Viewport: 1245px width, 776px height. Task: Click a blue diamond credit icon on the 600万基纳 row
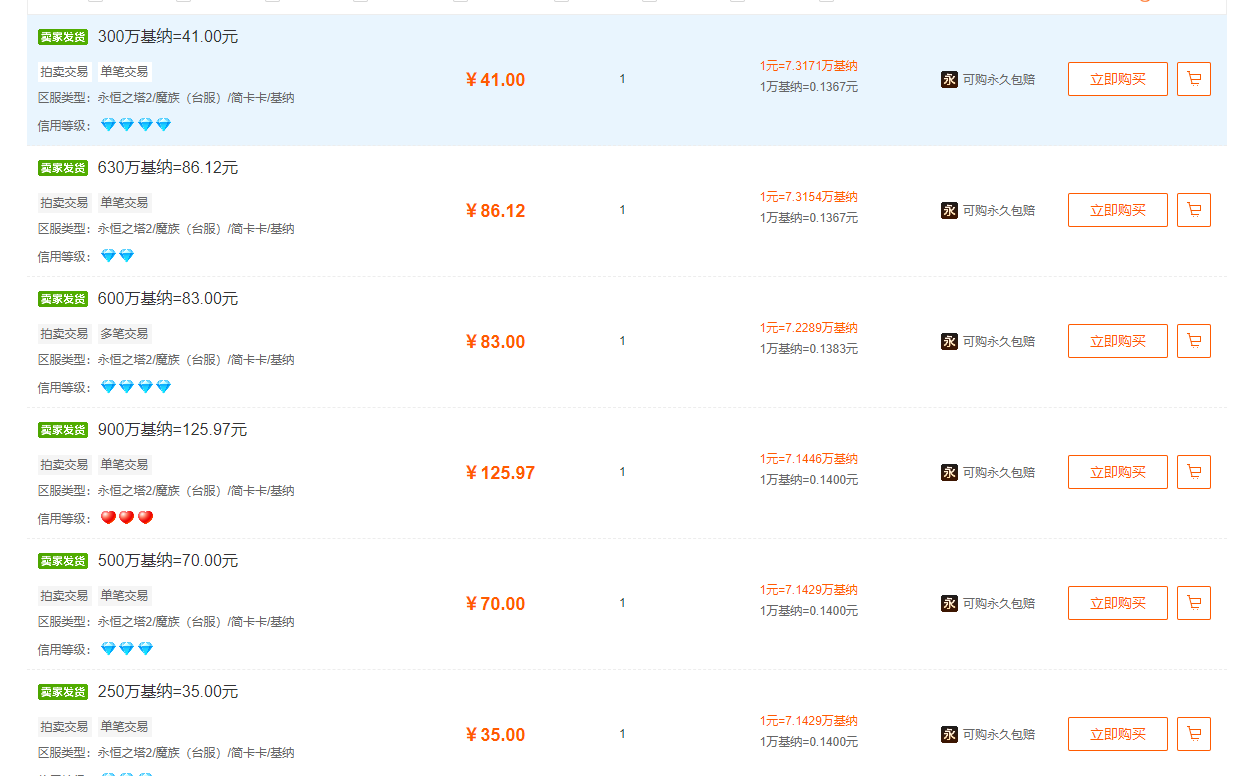pyautogui.click(x=108, y=386)
